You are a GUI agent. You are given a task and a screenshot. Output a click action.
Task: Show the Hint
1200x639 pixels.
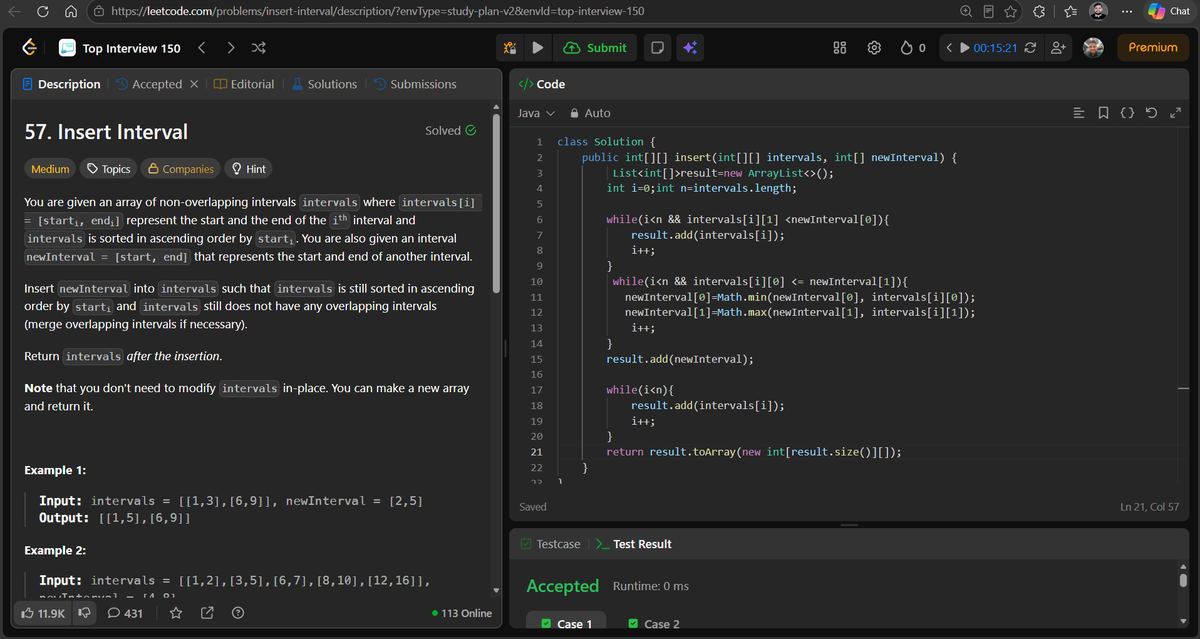click(x=248, y=169)
